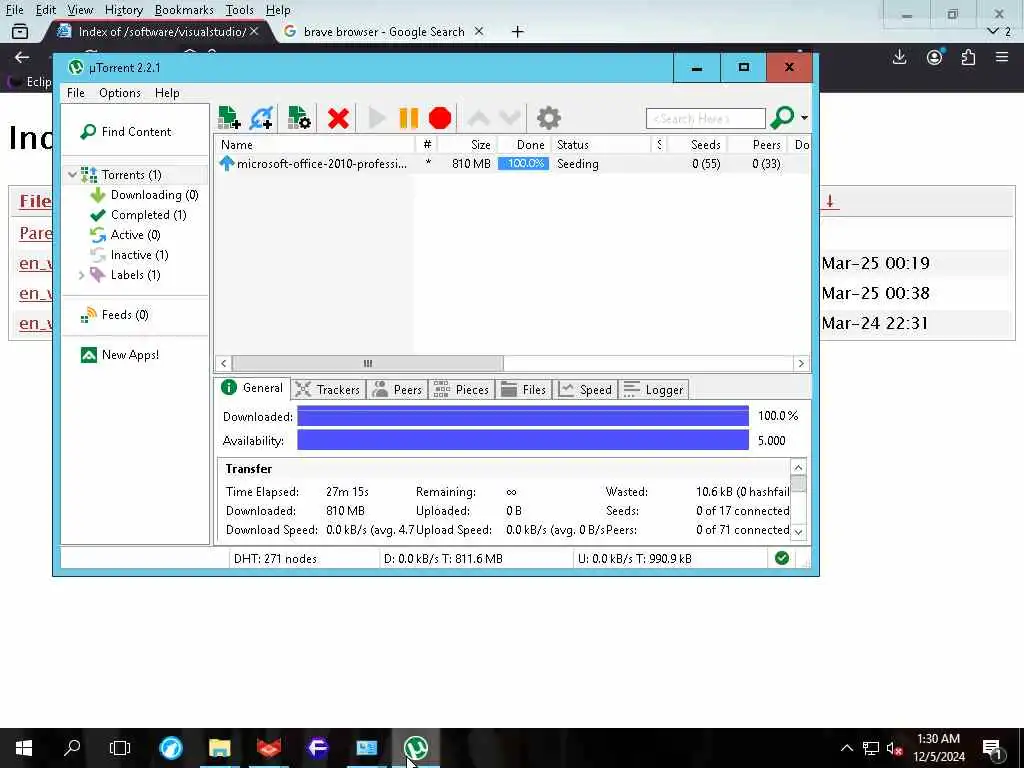The height and width of the screenshot is (768, 1024).
Task: Click the red X Remove Torrent icon
Action: pyautogui.click(x=338, y=118)
